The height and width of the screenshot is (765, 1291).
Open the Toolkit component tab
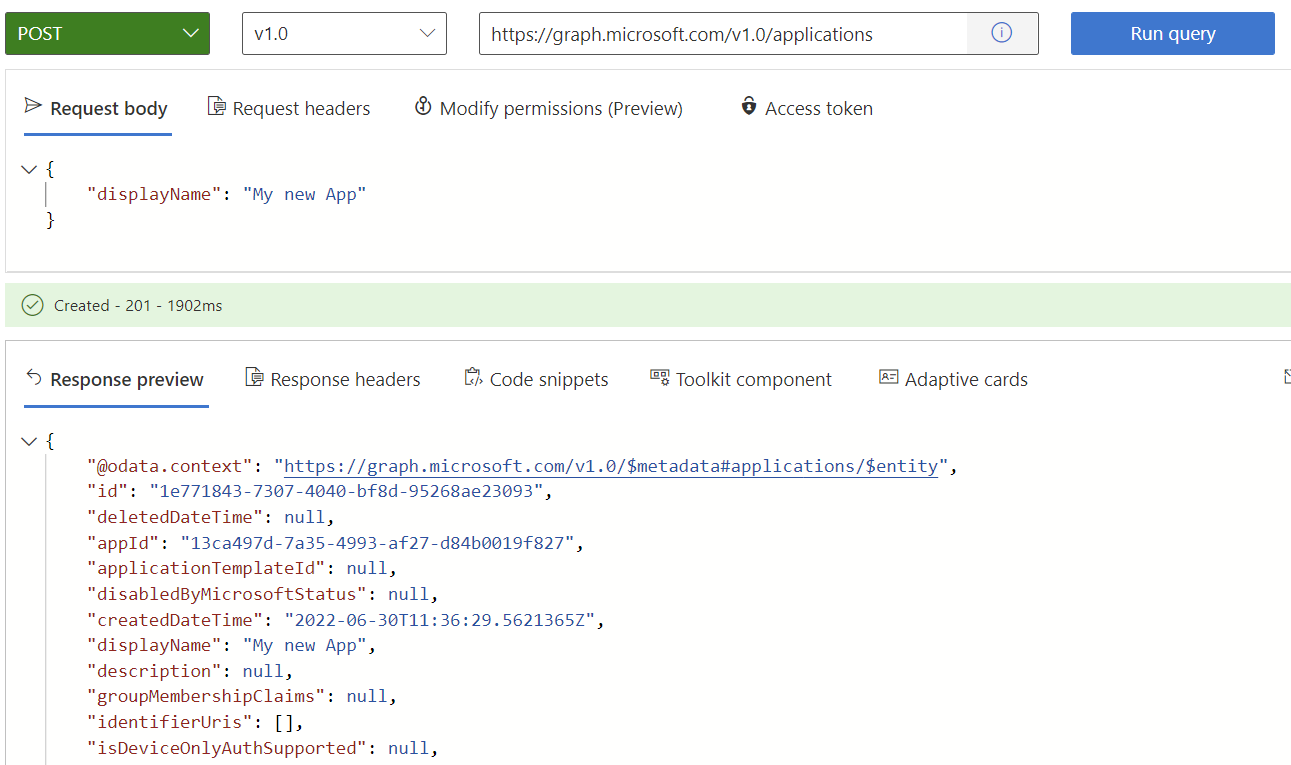point(741,380)
